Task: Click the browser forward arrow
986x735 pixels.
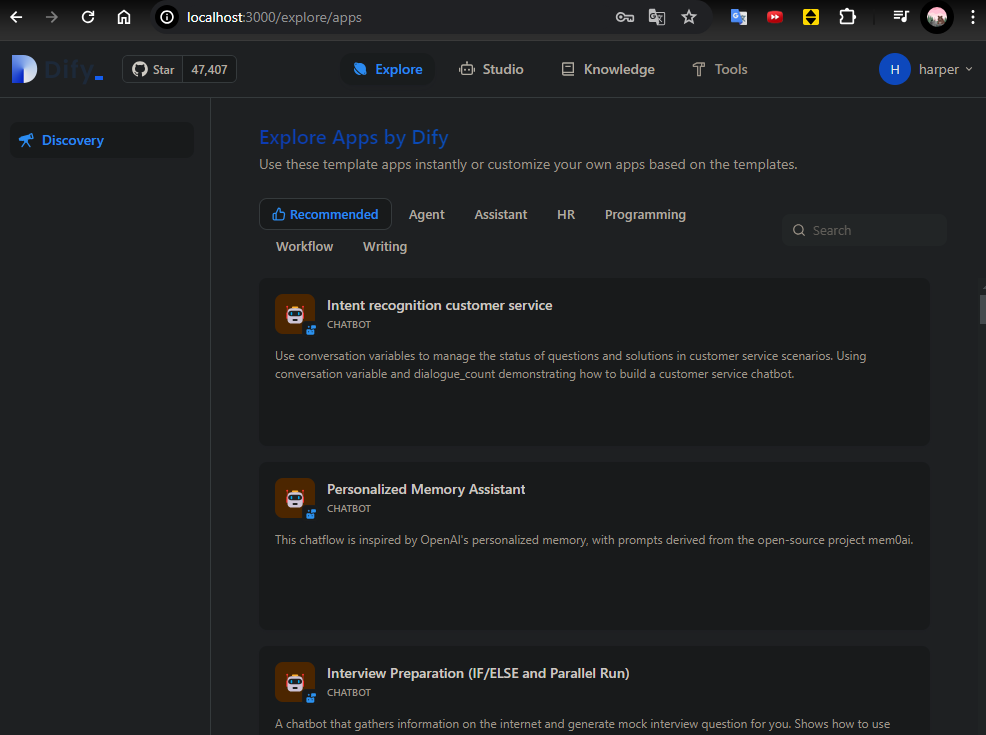Action: coord(52,17)
